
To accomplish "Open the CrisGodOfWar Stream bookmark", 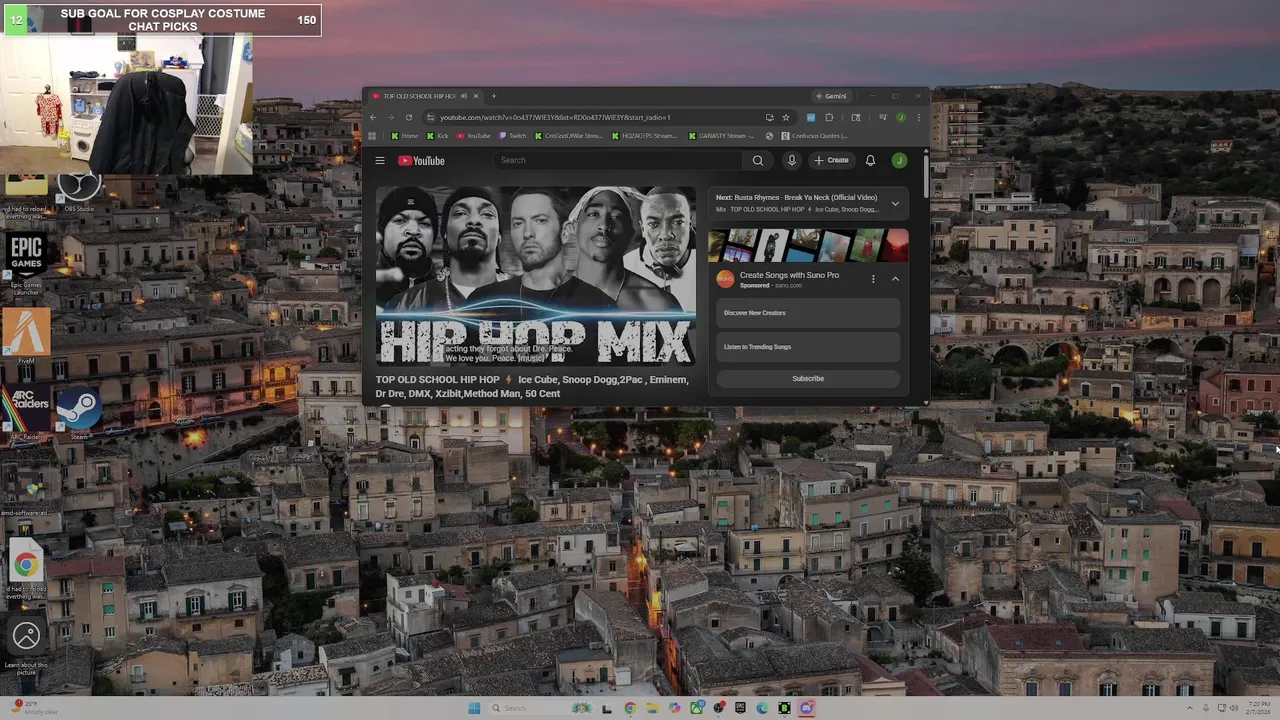I will (x=568, y=136).
